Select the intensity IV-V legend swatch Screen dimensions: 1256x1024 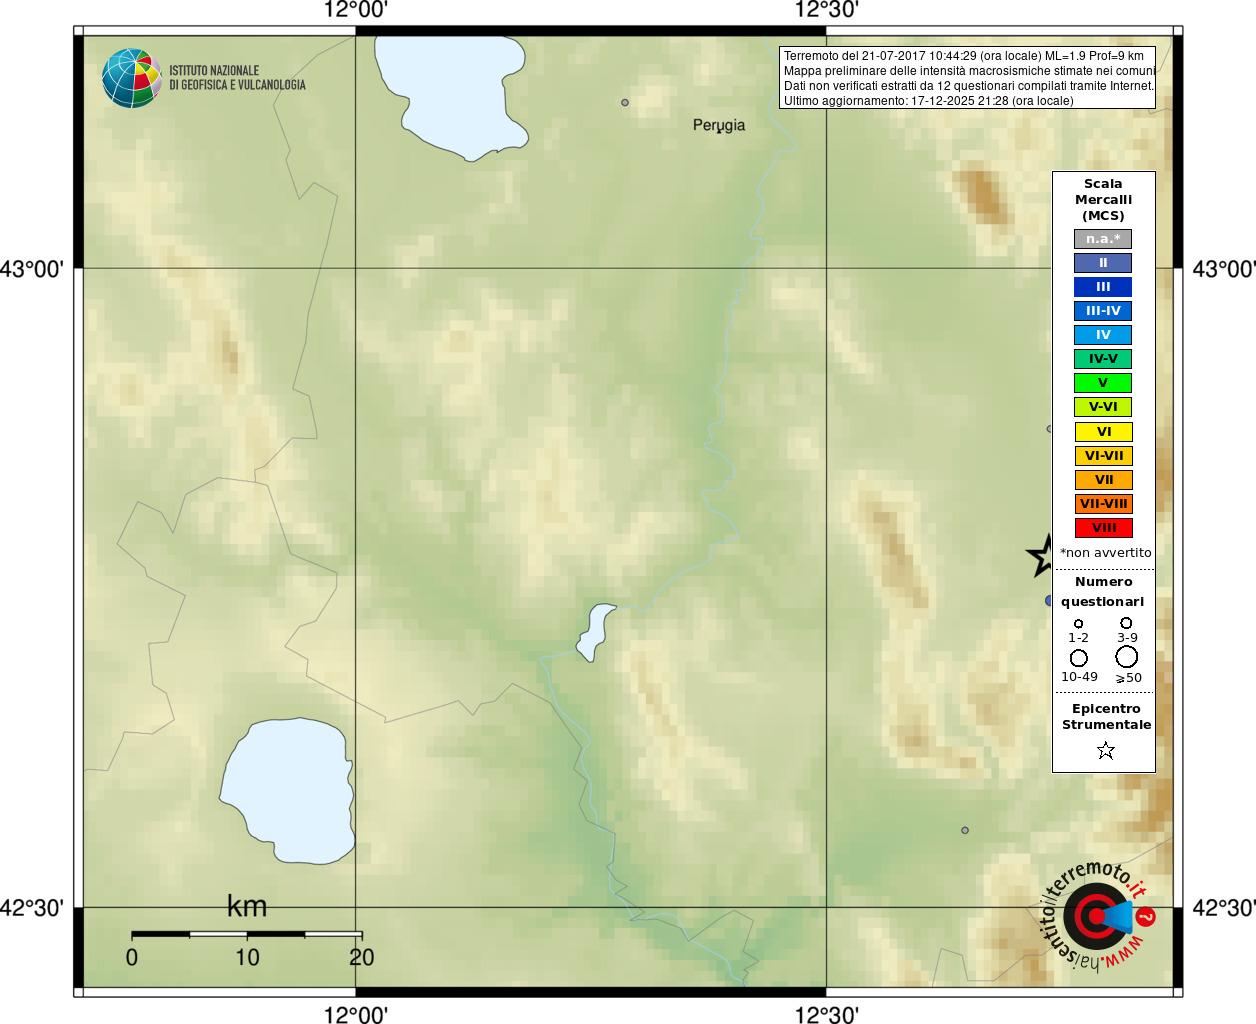point(1103,359)
